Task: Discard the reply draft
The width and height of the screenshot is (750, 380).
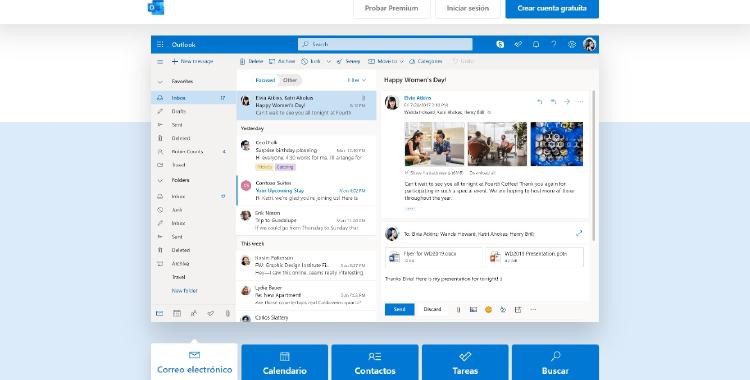Action: pyautogui.click(x=432, y=310)
